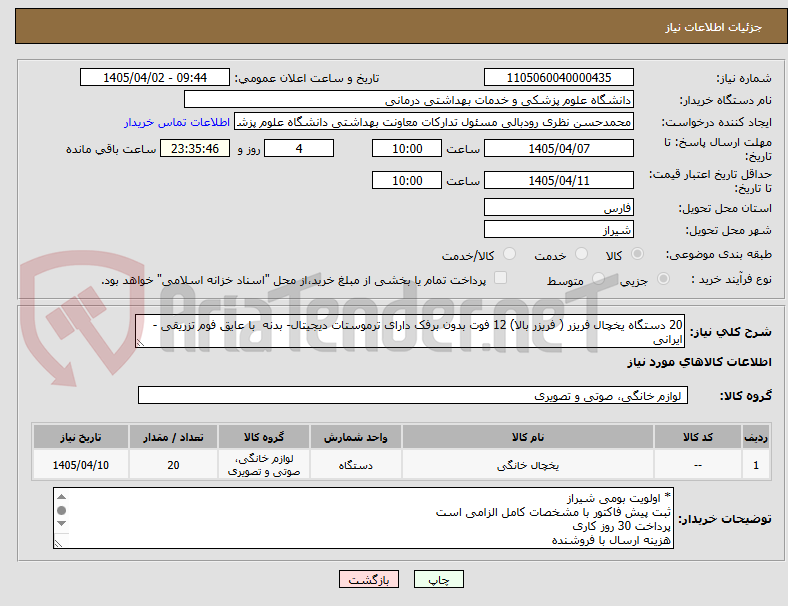Click the تعداد / مقدار column header

pos(173,437)
